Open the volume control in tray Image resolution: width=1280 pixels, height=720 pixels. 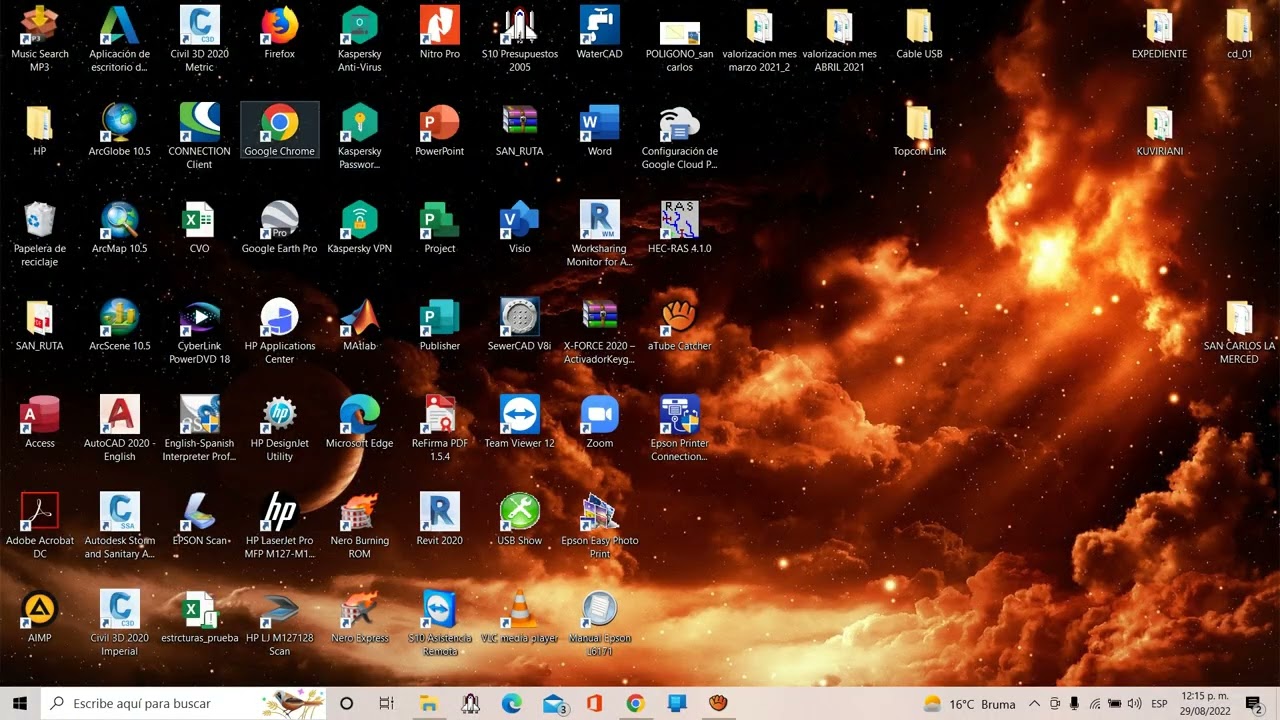click(1134, 704)
